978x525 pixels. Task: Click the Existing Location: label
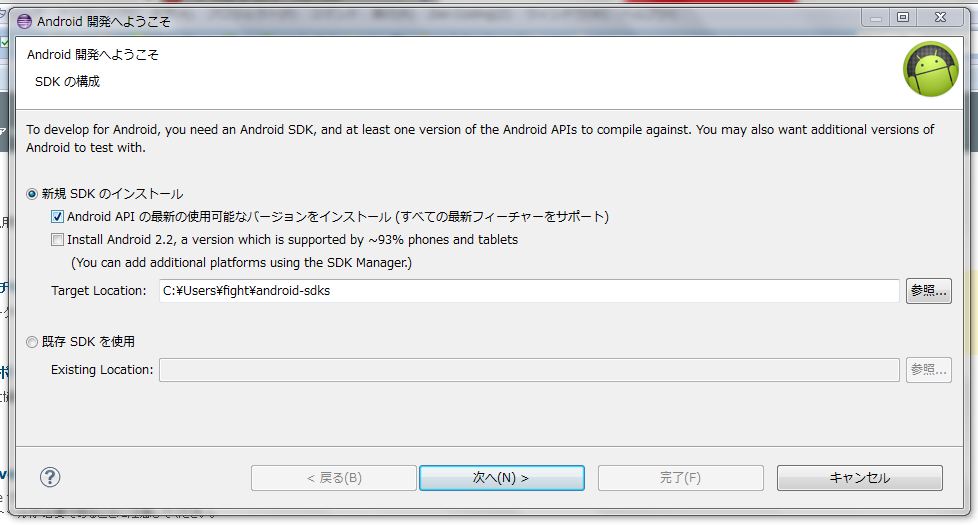pos(102,370)
